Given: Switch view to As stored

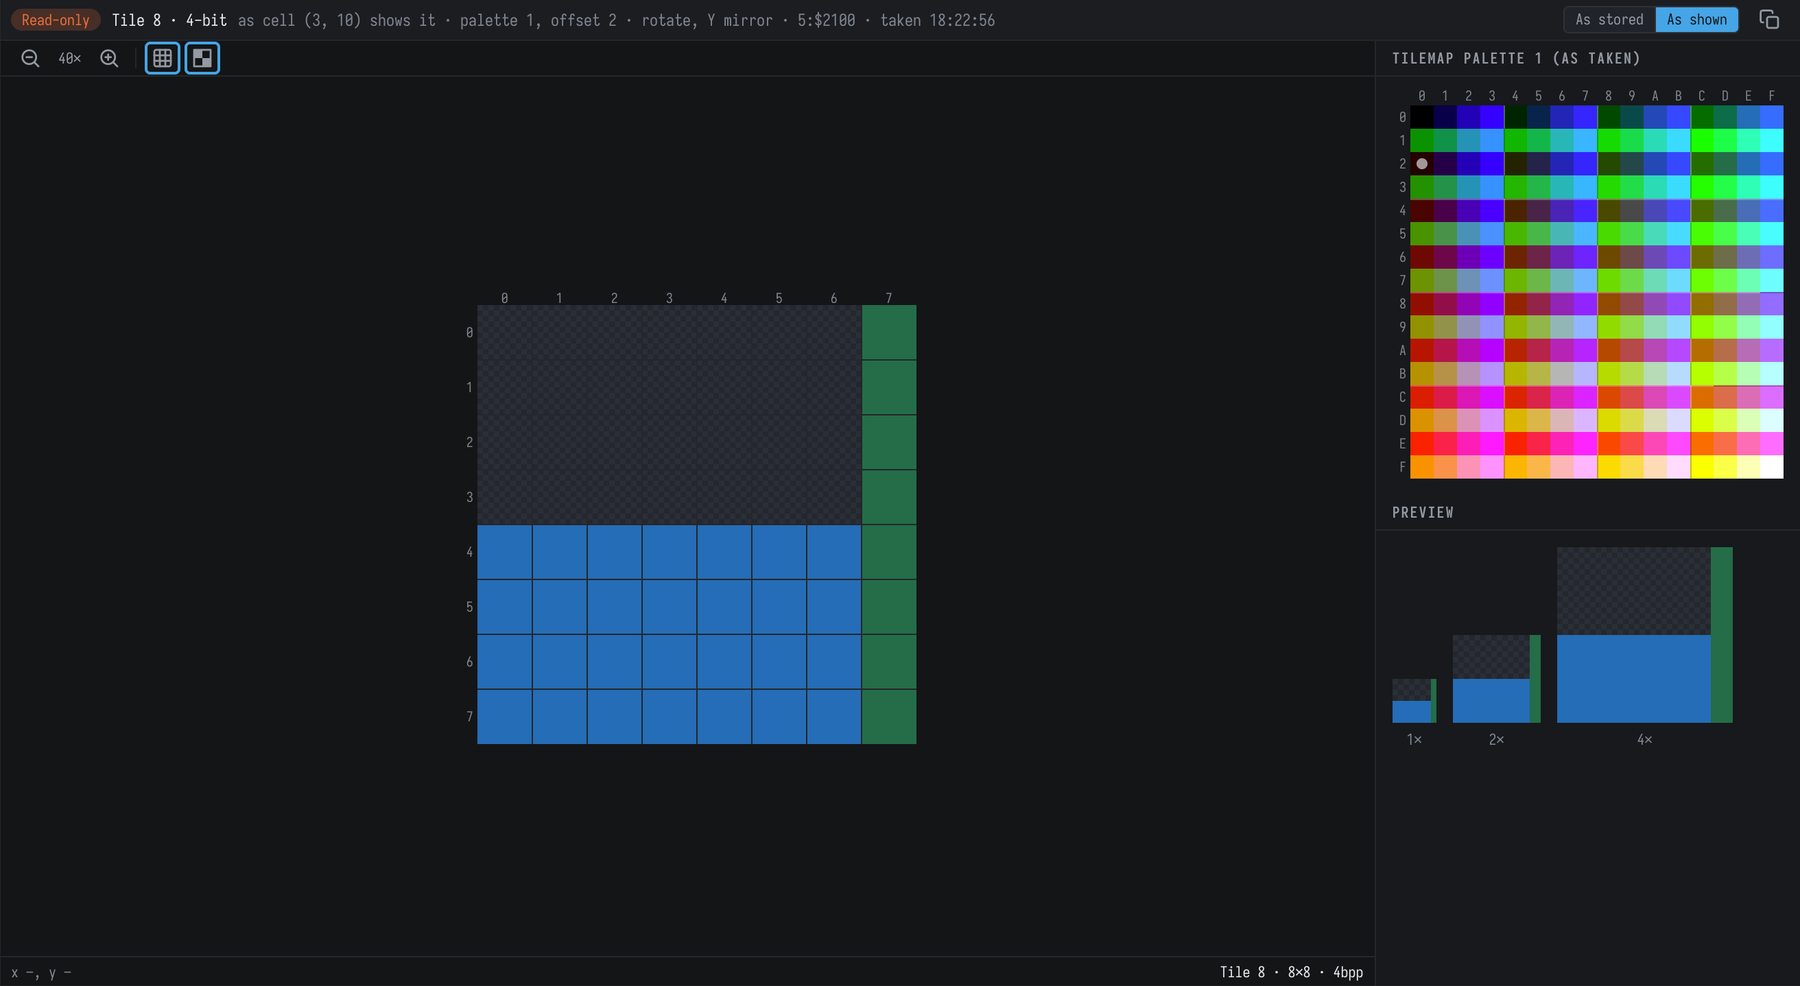Looking at the screenshot, I should (x=1609, y=20).
